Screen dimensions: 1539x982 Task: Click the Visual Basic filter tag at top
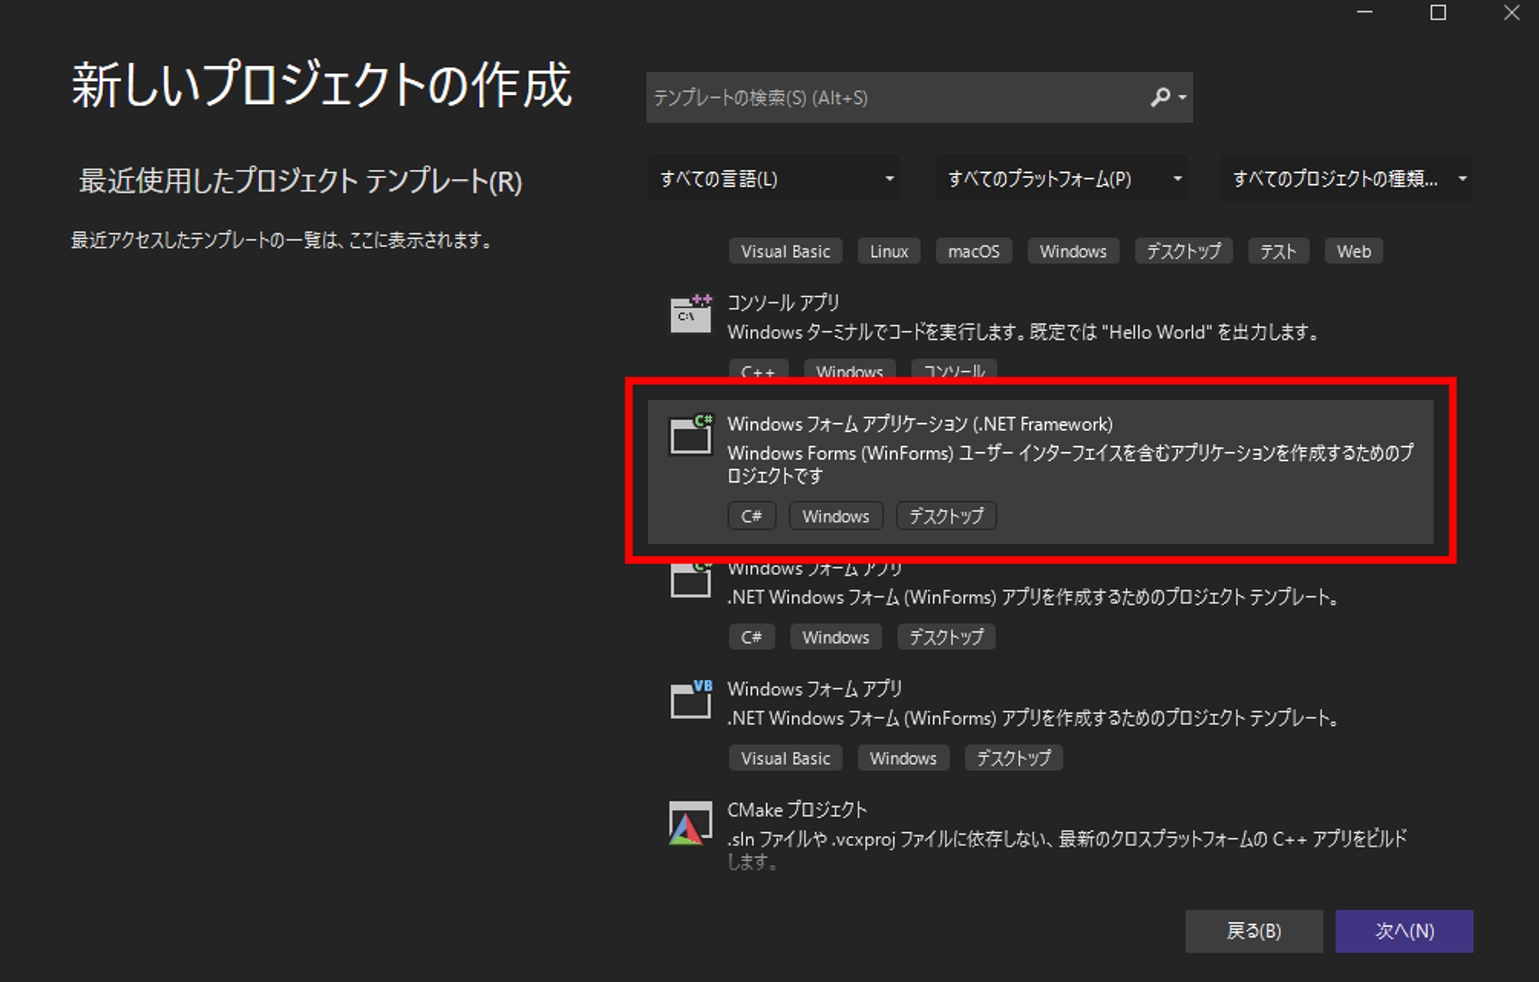click(785, 251)
